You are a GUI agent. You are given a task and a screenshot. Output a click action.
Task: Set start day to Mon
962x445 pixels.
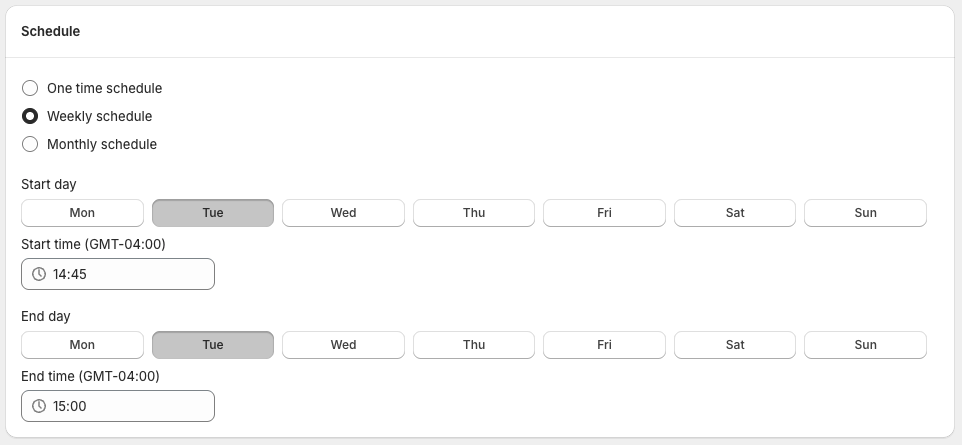82,213
